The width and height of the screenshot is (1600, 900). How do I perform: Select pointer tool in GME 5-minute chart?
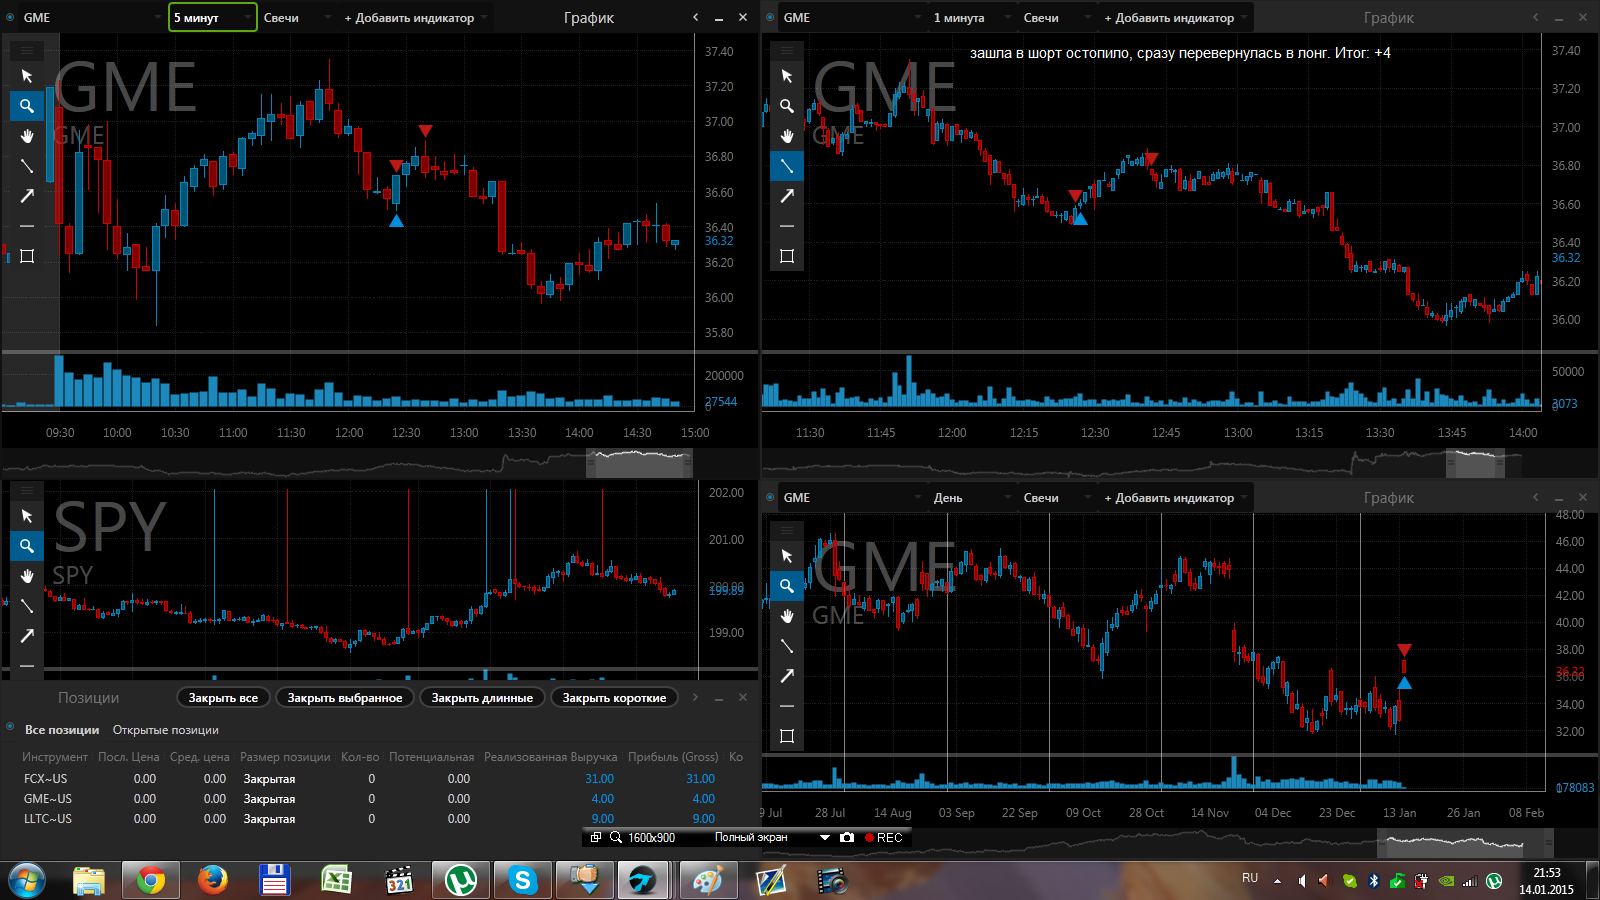pyautogui.click(x=27, y=76)
